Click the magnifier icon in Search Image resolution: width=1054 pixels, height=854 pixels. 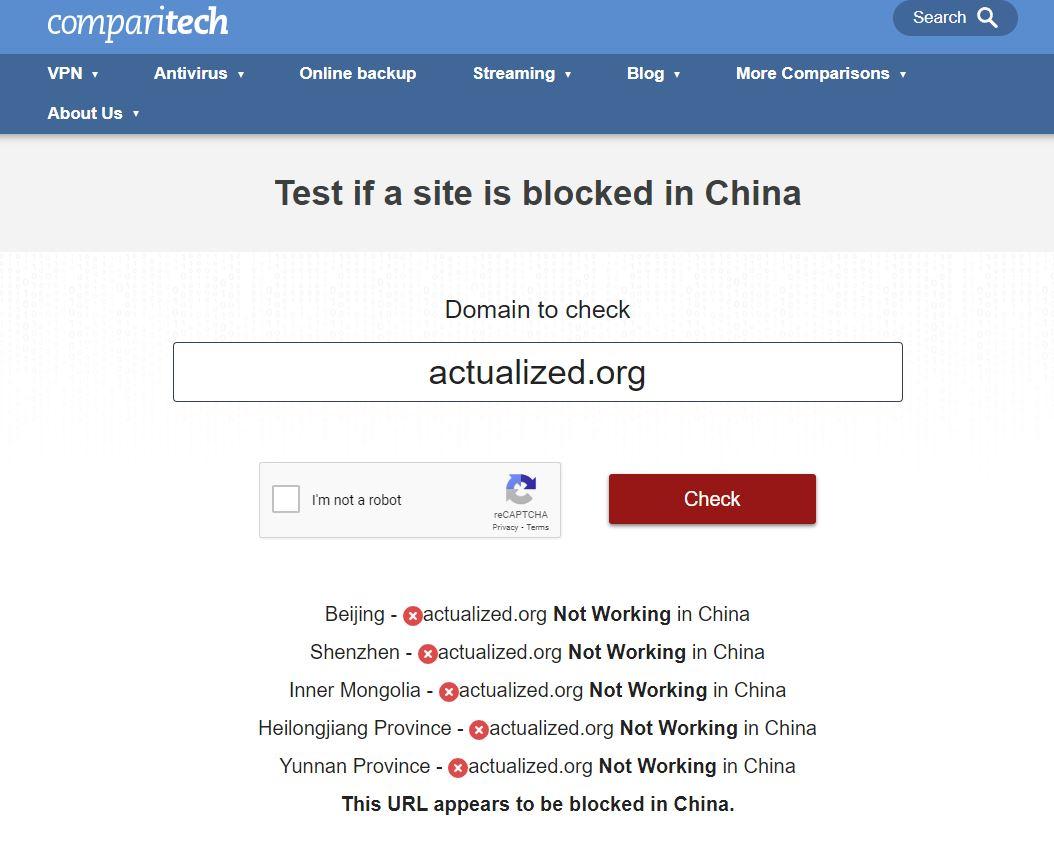point(987,17)
